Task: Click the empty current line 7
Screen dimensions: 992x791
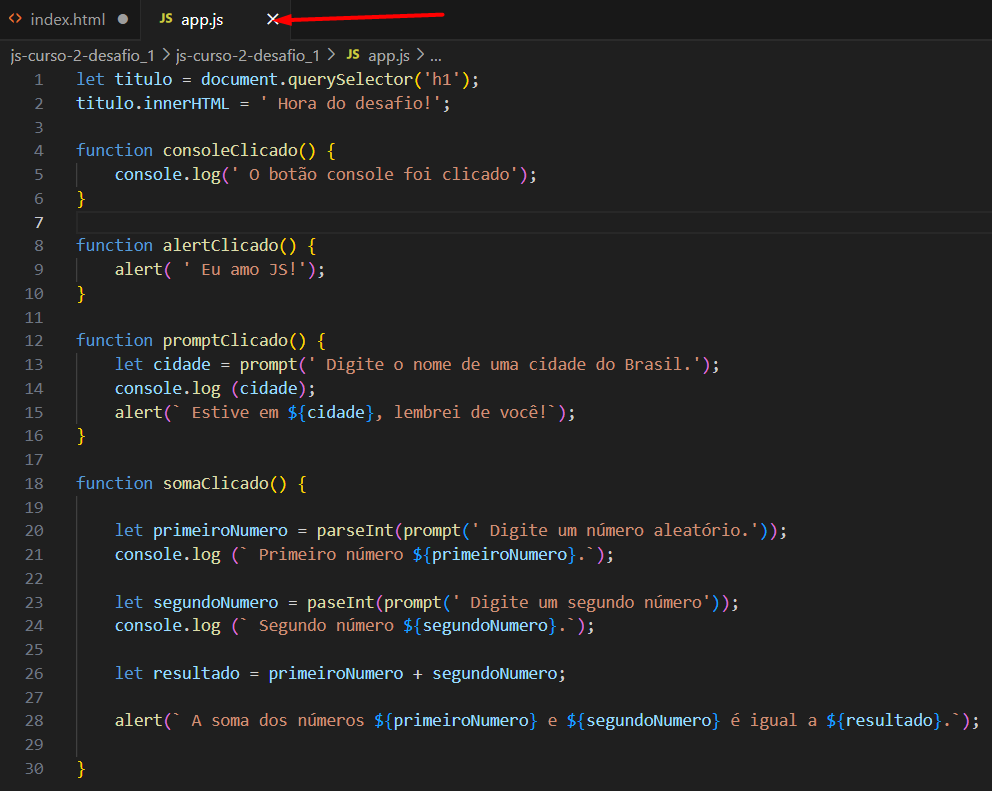Action: pos(533,223)
